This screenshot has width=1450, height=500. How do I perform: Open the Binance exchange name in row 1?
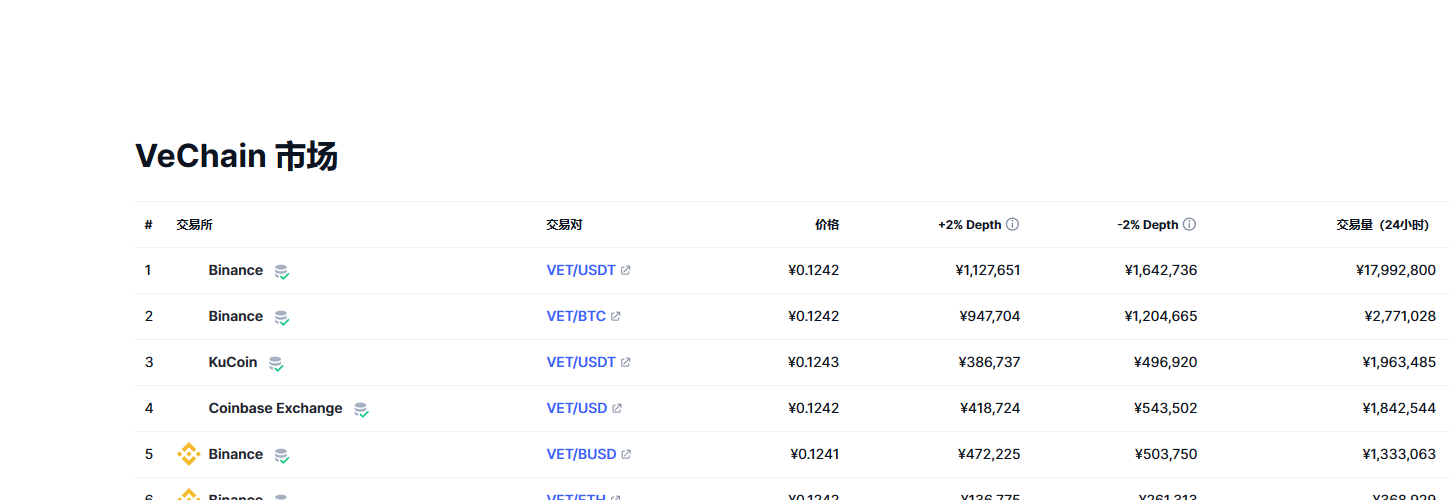coord(236,270)
